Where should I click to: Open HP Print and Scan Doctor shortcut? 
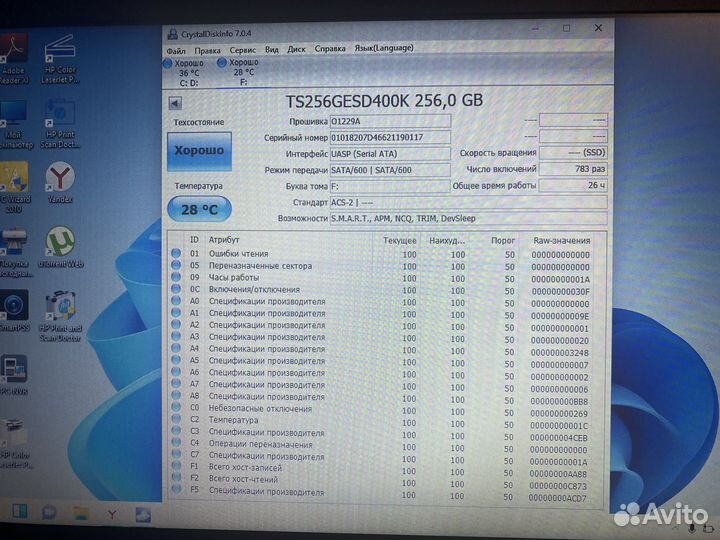point(60,316)
